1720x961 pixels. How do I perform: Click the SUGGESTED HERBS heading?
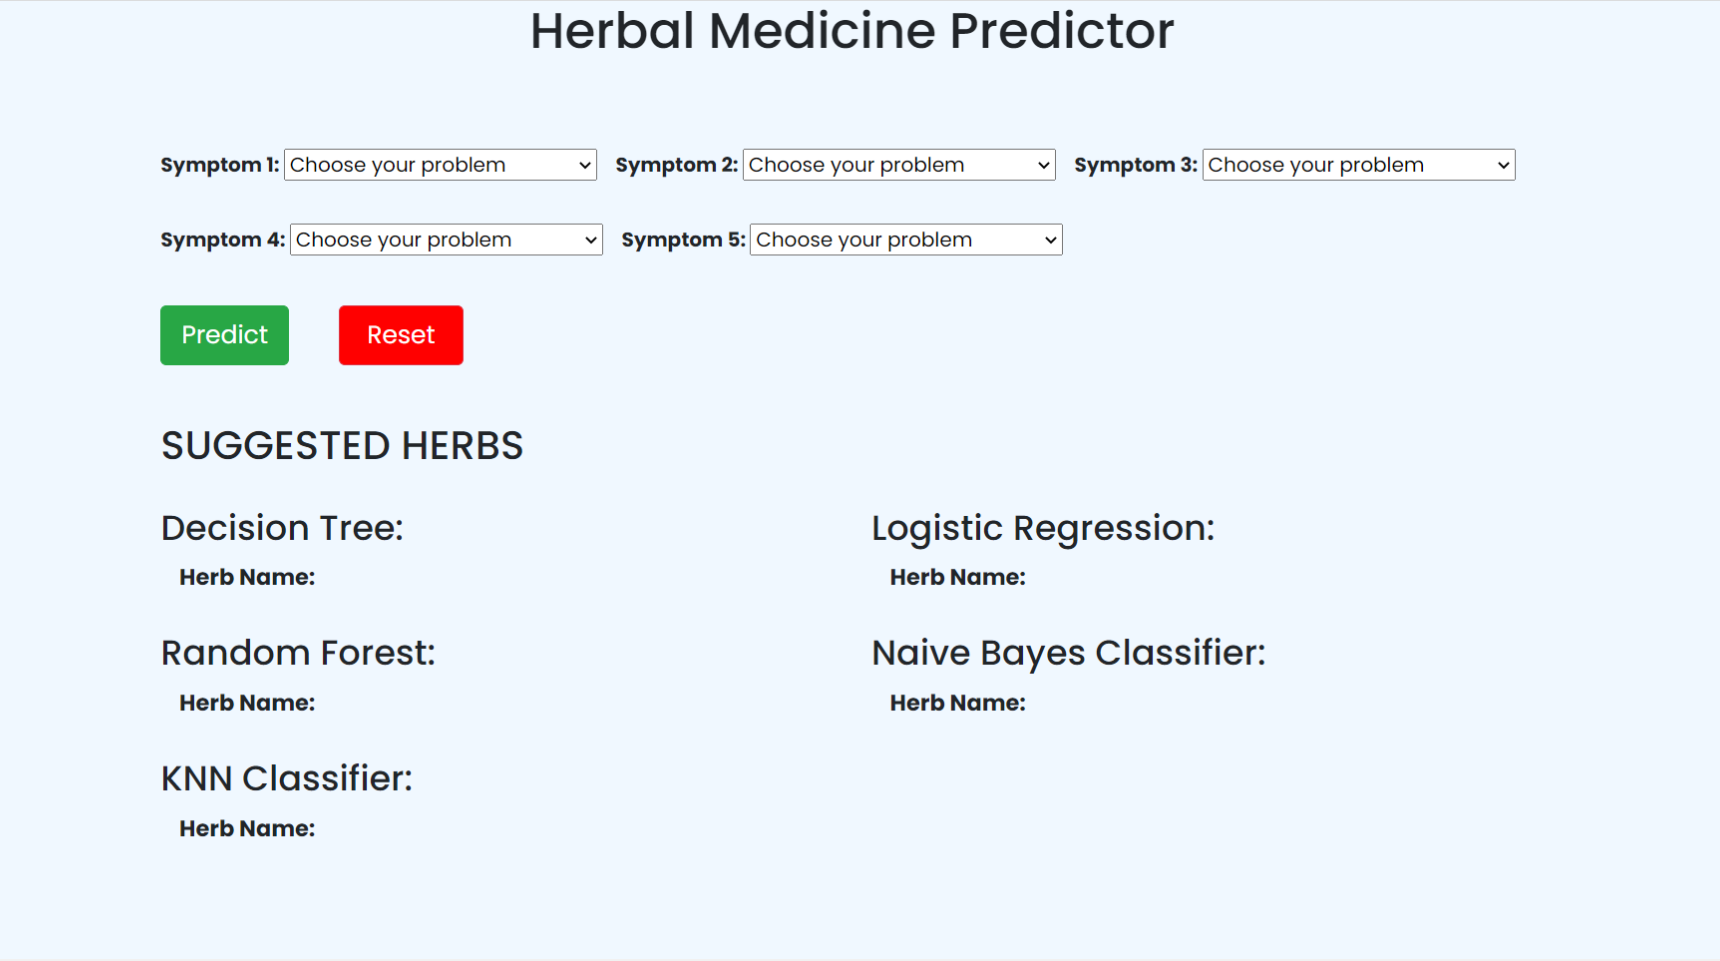point(342,446)
